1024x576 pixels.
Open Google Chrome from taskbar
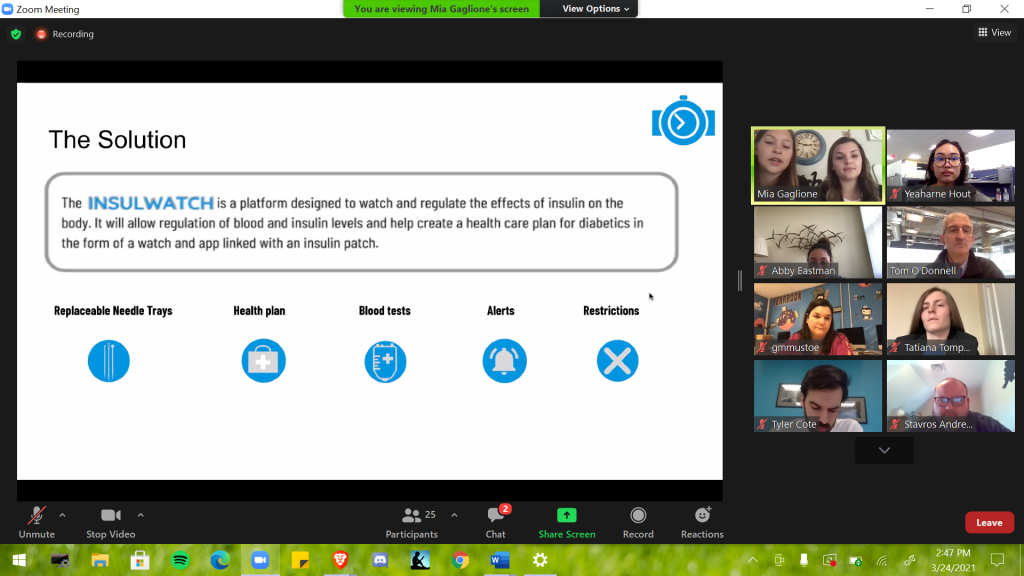(x=460, y=560)
